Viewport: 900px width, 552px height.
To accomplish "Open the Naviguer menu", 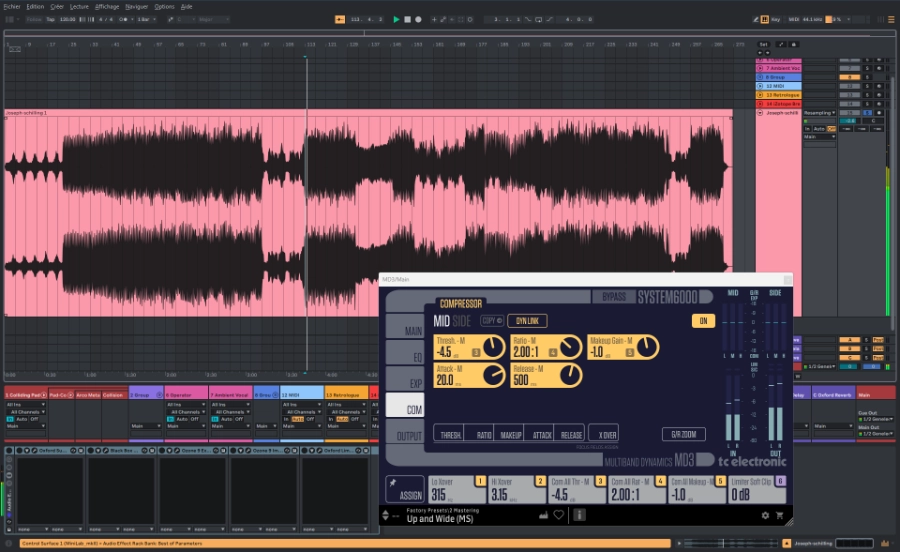I will click(x=137, y=6).
